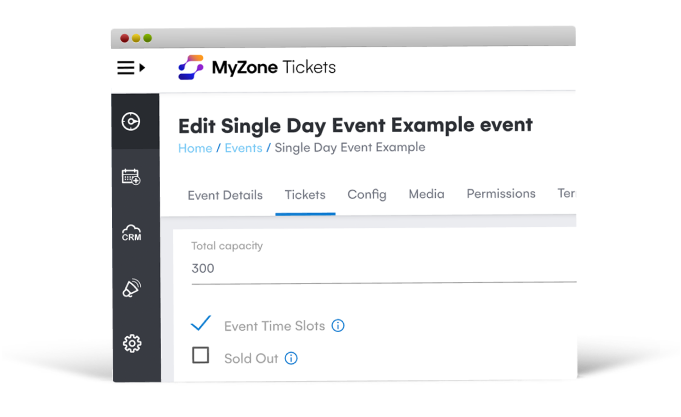681x417 pixels.
Task: Toggle the Event Time Slots checkmark
Action: pyautogui.click(x=201, y=323)
